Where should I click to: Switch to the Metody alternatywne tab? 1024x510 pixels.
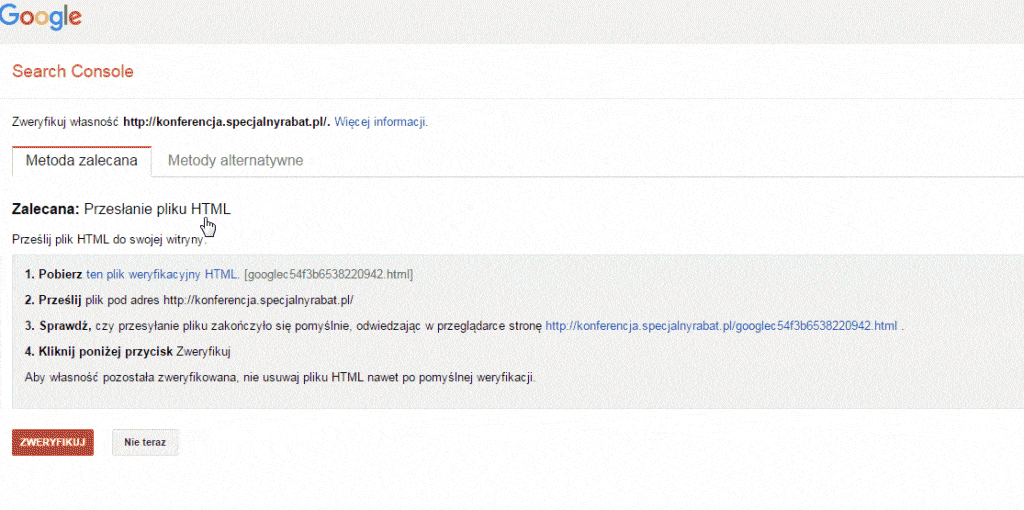[x=235, y=161]
